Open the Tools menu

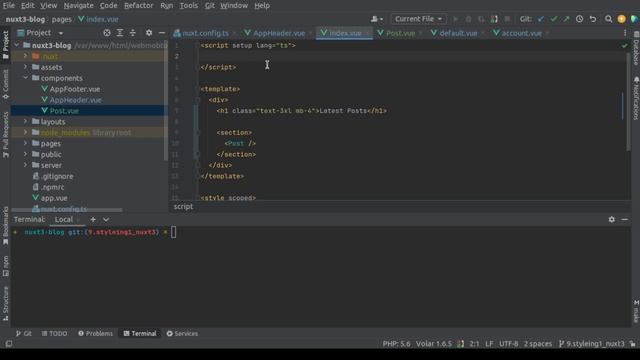[x=189, y=6]
